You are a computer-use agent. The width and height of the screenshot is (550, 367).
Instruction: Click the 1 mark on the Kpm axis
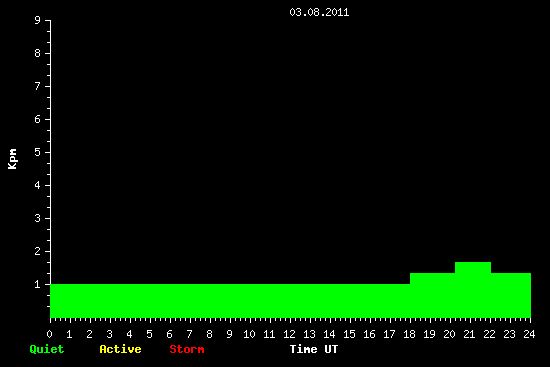point(38,284)
